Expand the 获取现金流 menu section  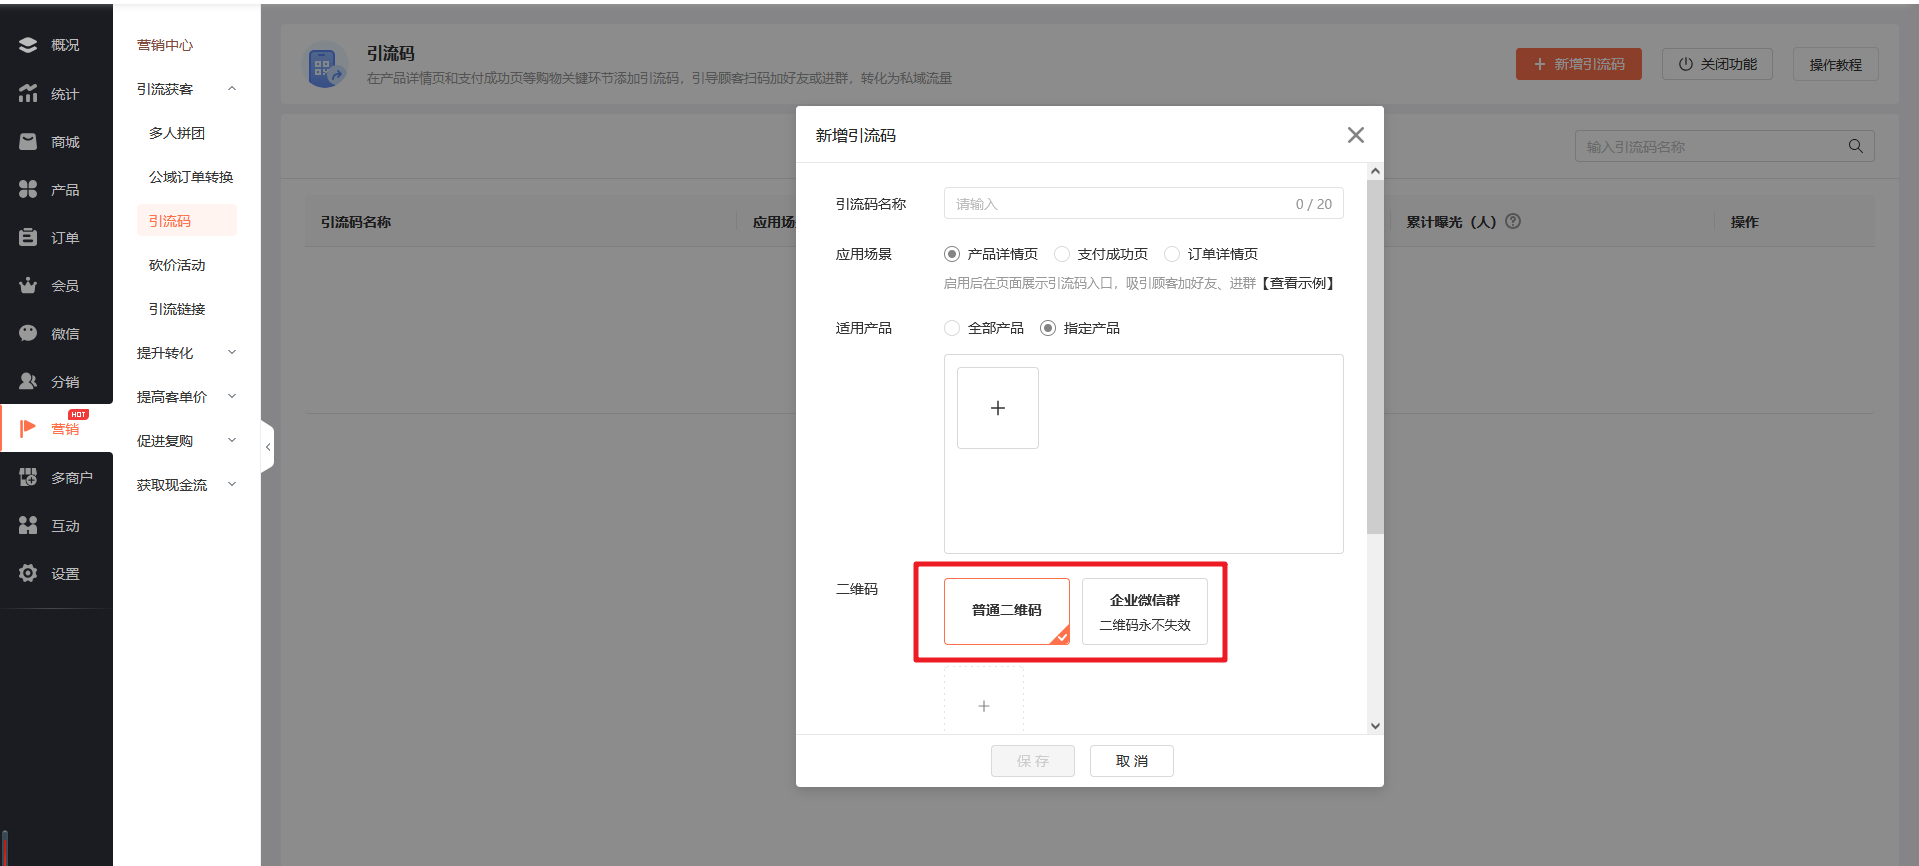[x=232, y=485]
